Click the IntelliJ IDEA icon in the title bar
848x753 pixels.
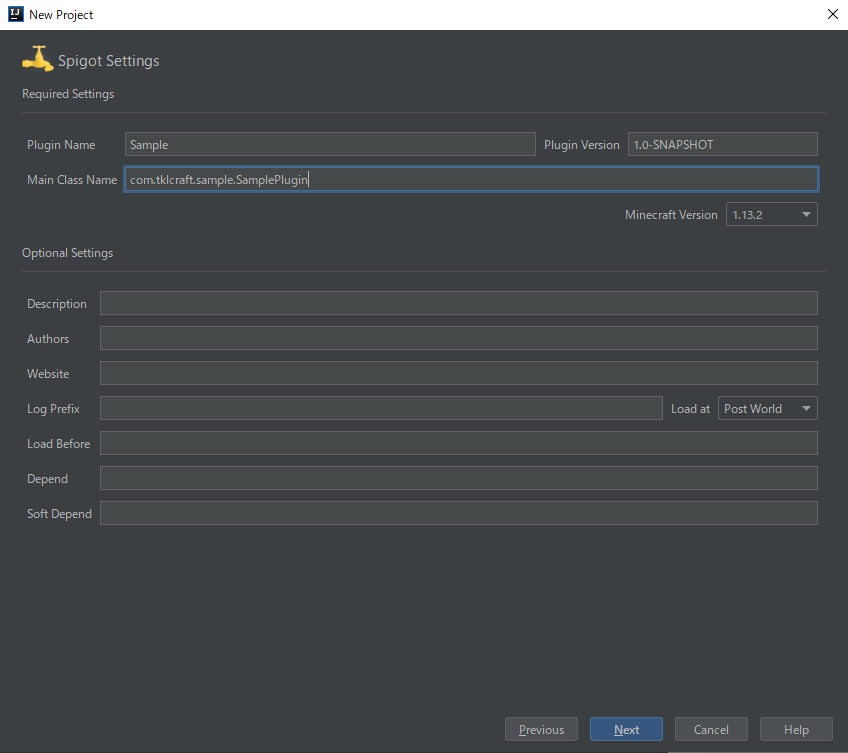pyautogui.click(x=14, y=14)
